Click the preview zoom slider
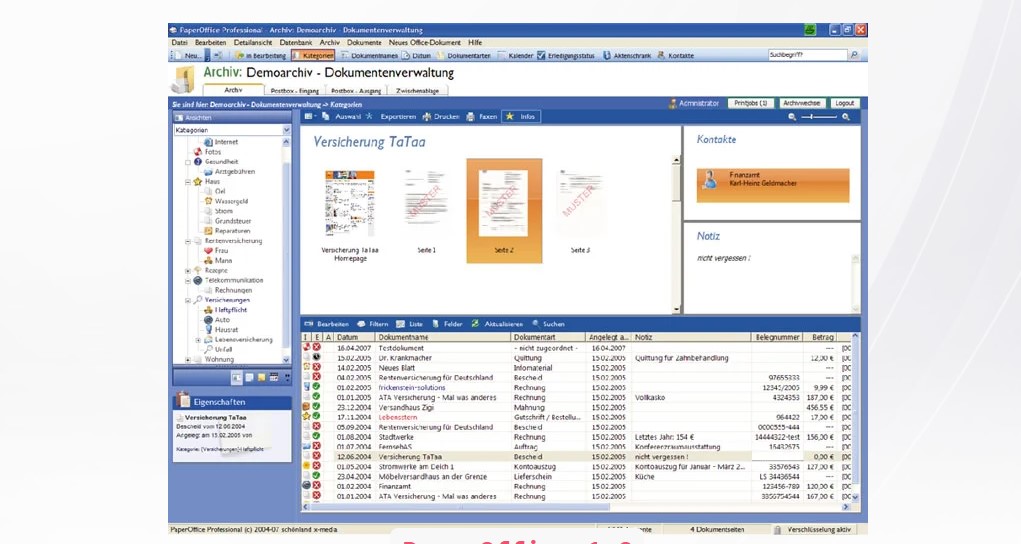Screen dimensions: 1021x544 pos(819,117)
